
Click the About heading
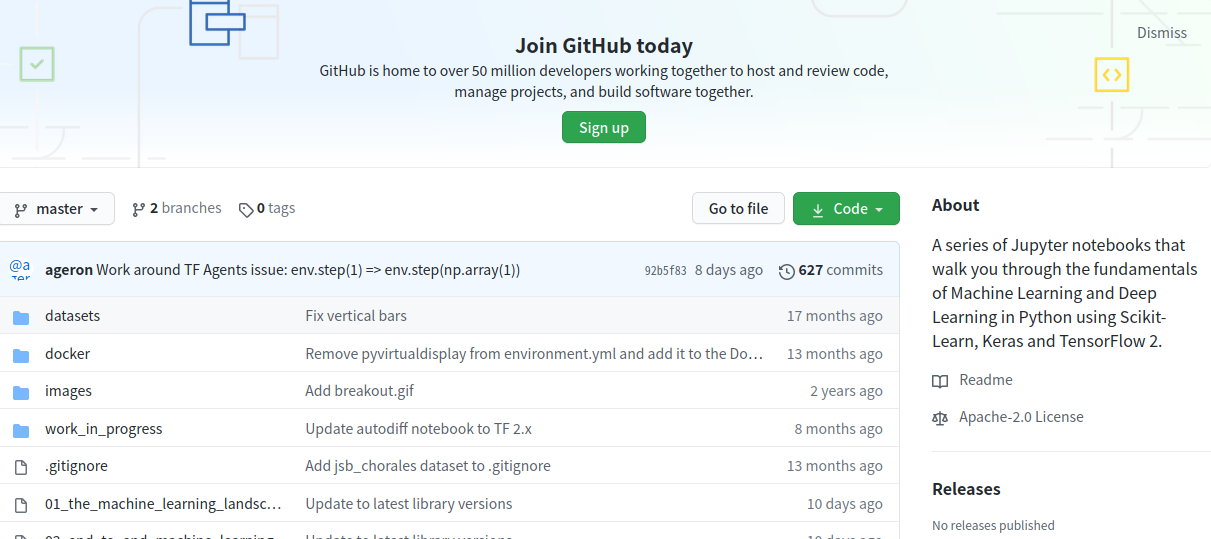click(x=956, y=205)
